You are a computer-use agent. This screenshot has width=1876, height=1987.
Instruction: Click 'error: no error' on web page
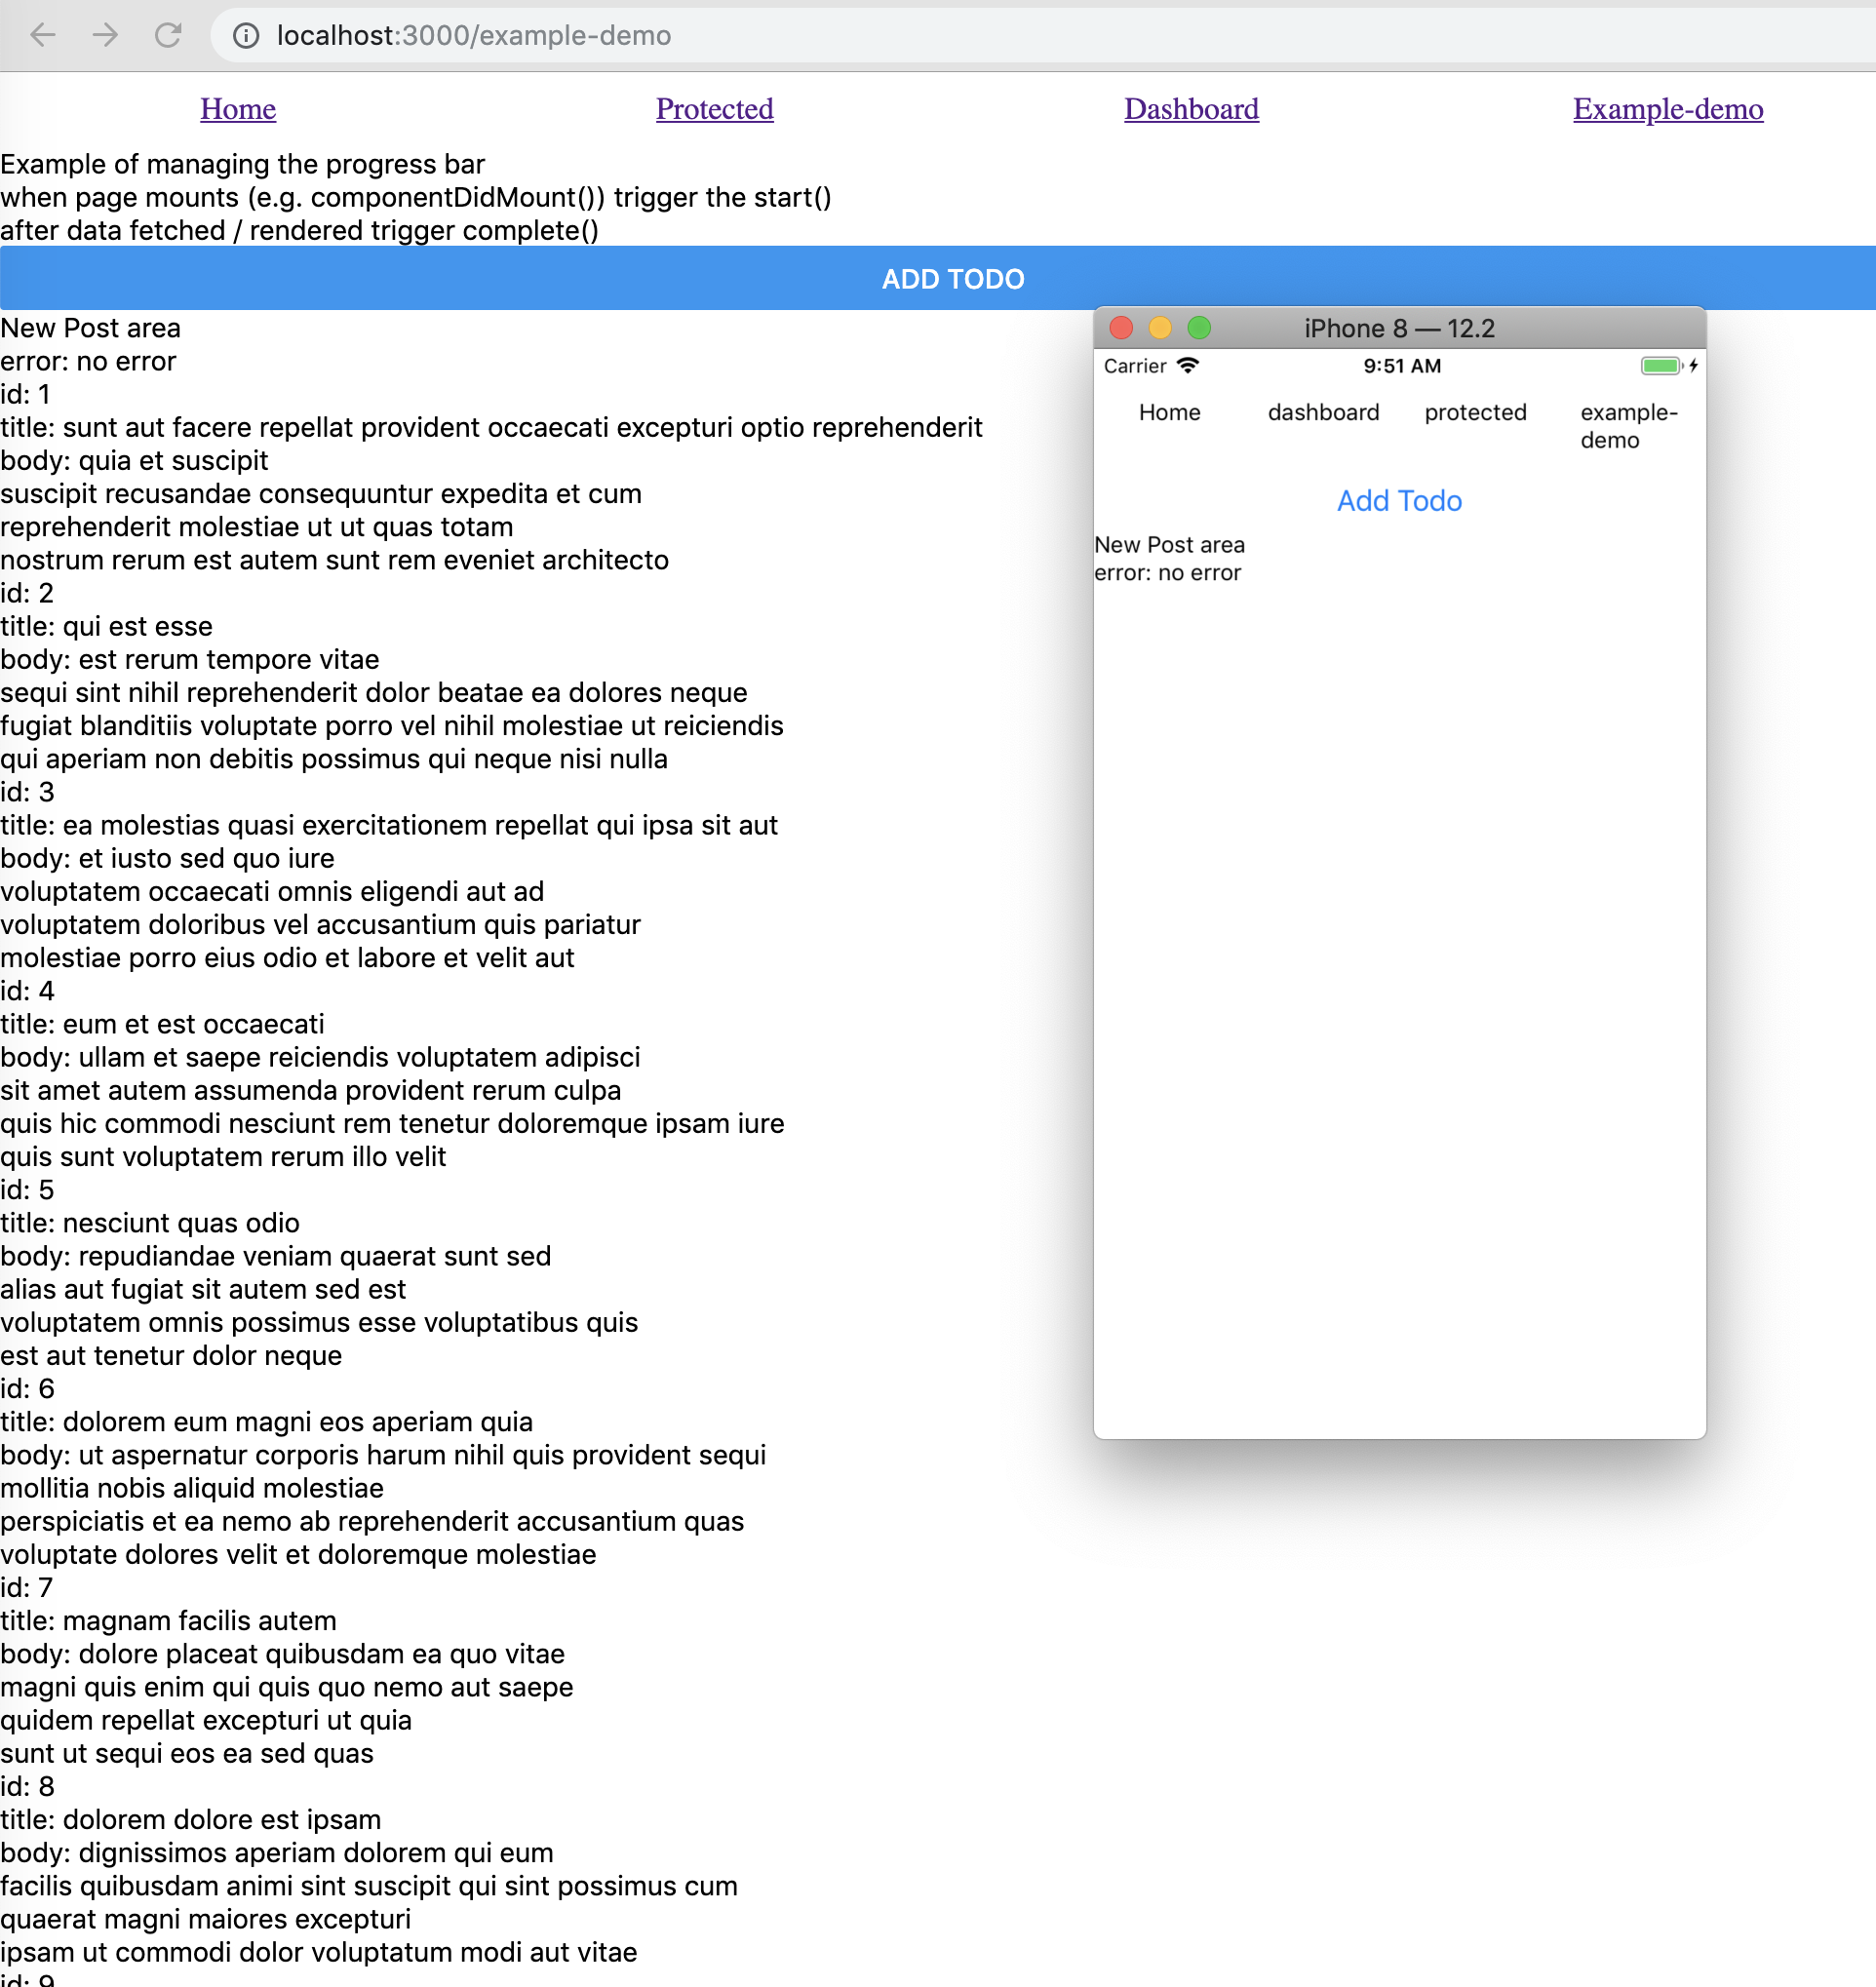coord(88,361)
